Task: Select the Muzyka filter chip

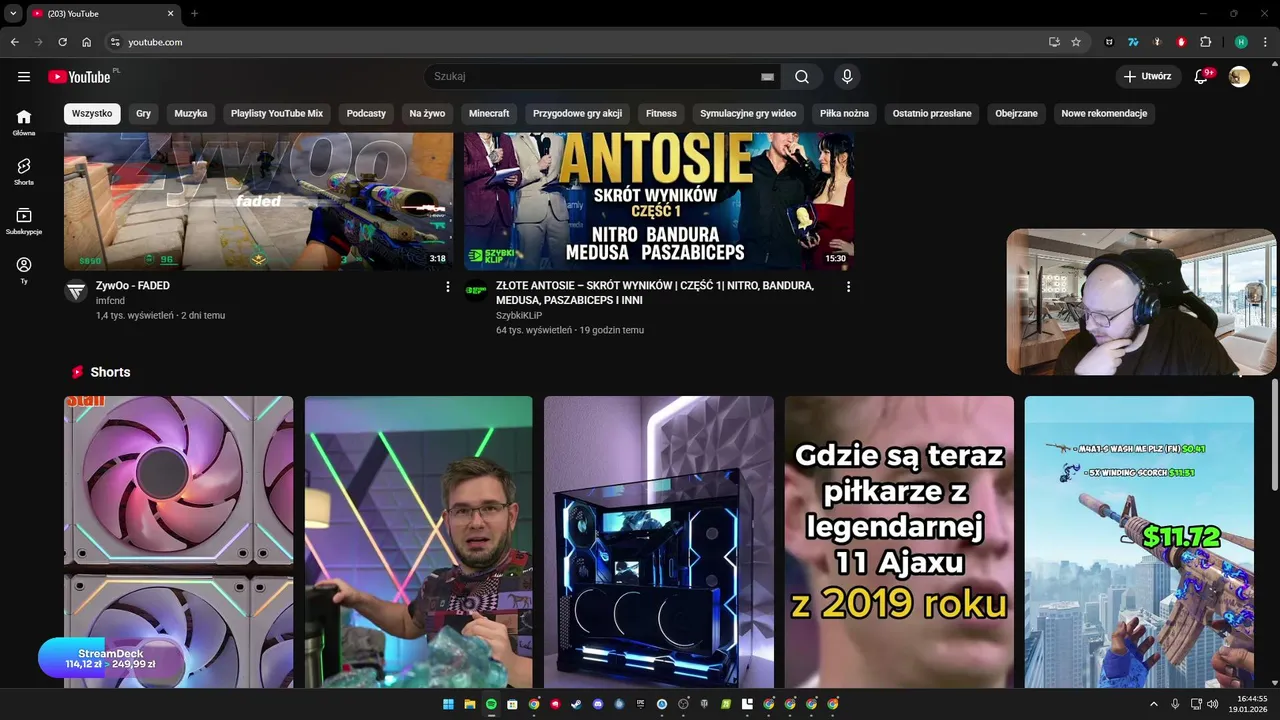Action: coord(191,114)
